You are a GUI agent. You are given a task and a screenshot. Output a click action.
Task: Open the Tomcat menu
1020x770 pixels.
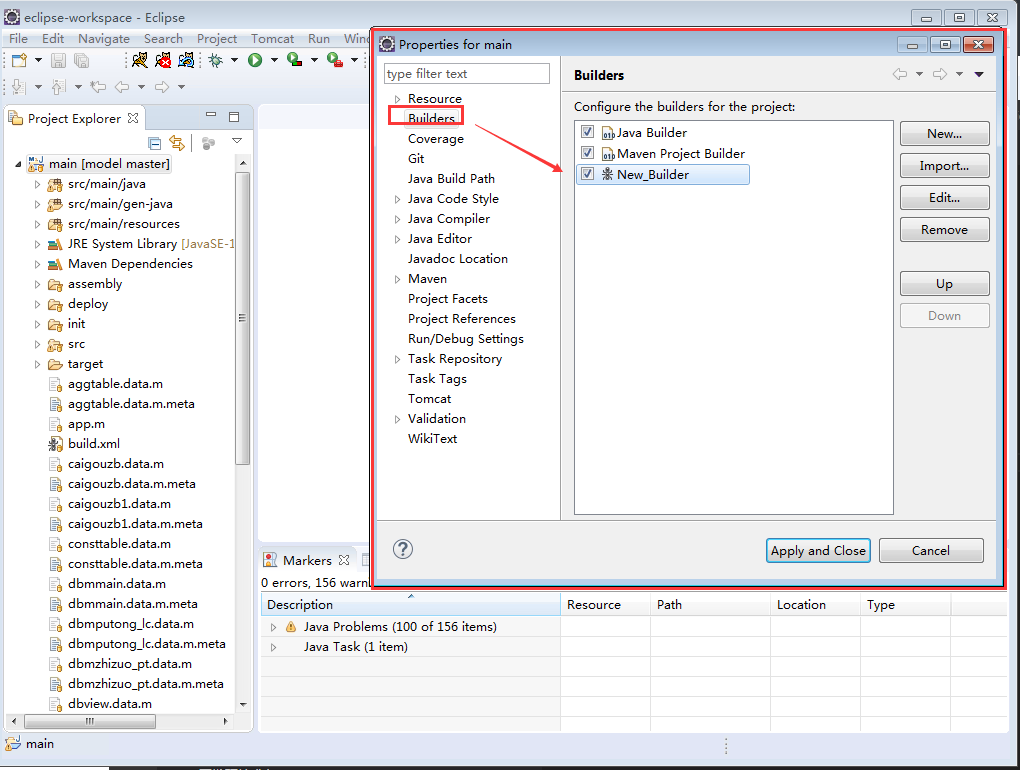point(273,38)
